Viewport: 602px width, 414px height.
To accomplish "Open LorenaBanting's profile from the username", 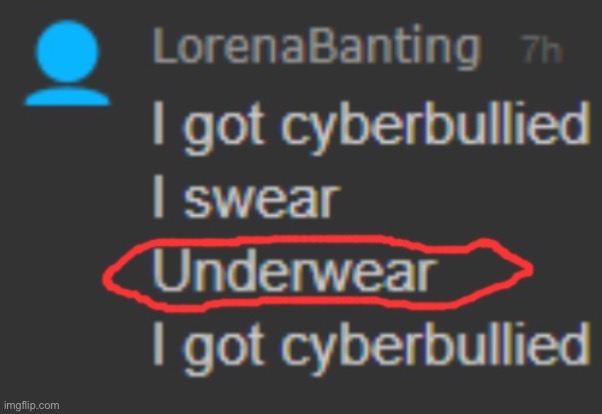I will [317, 48].
